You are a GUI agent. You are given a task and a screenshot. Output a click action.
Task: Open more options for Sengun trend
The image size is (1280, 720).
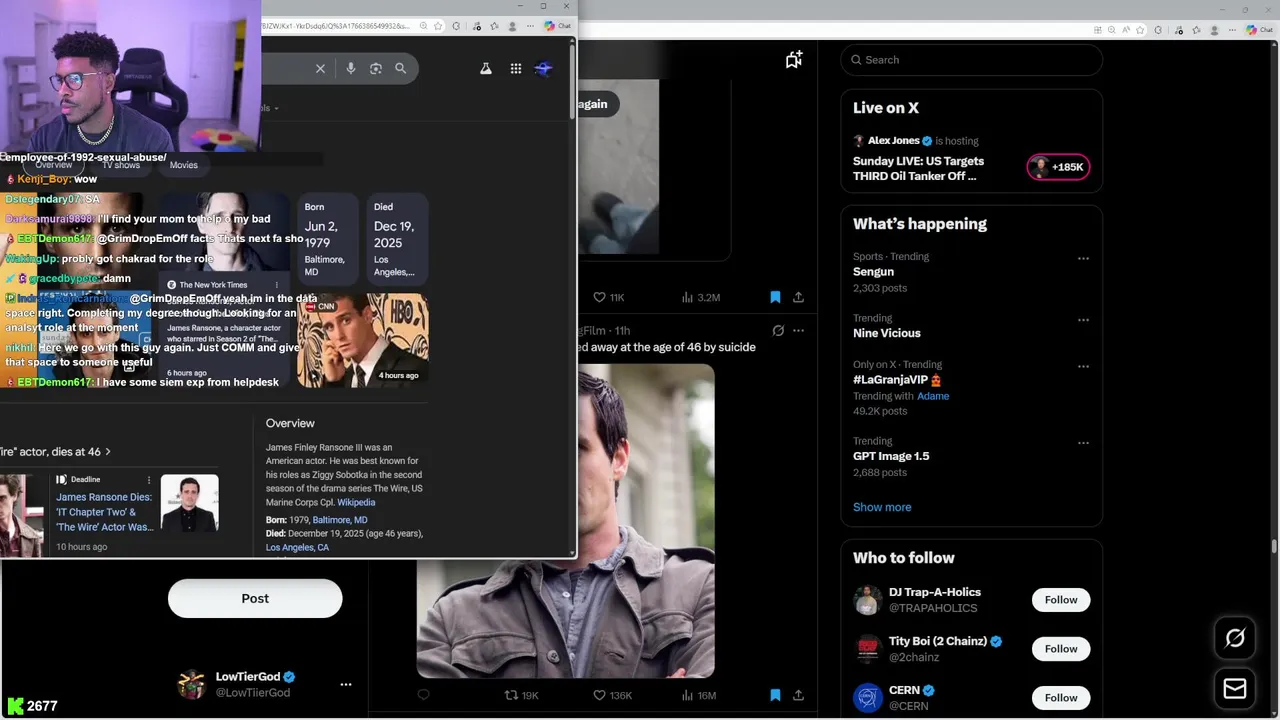(x=1083, y=258)
